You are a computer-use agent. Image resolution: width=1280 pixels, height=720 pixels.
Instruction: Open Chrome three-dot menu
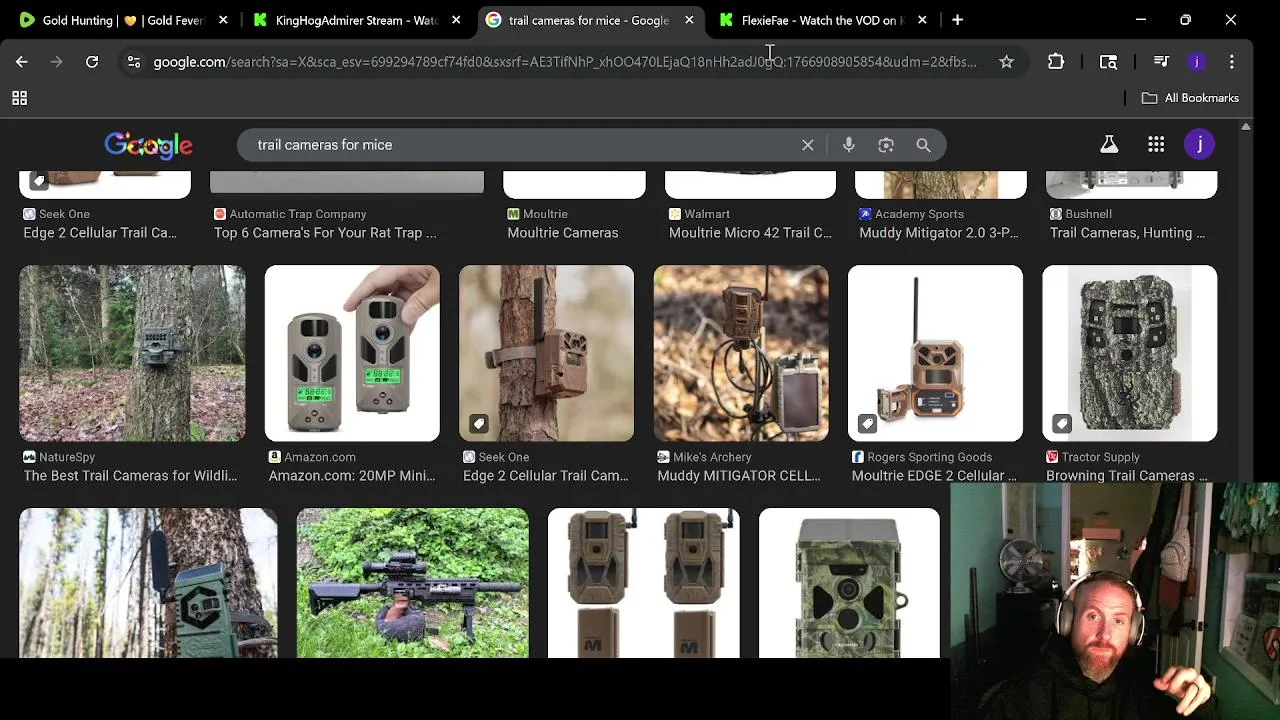point(1232,62)
